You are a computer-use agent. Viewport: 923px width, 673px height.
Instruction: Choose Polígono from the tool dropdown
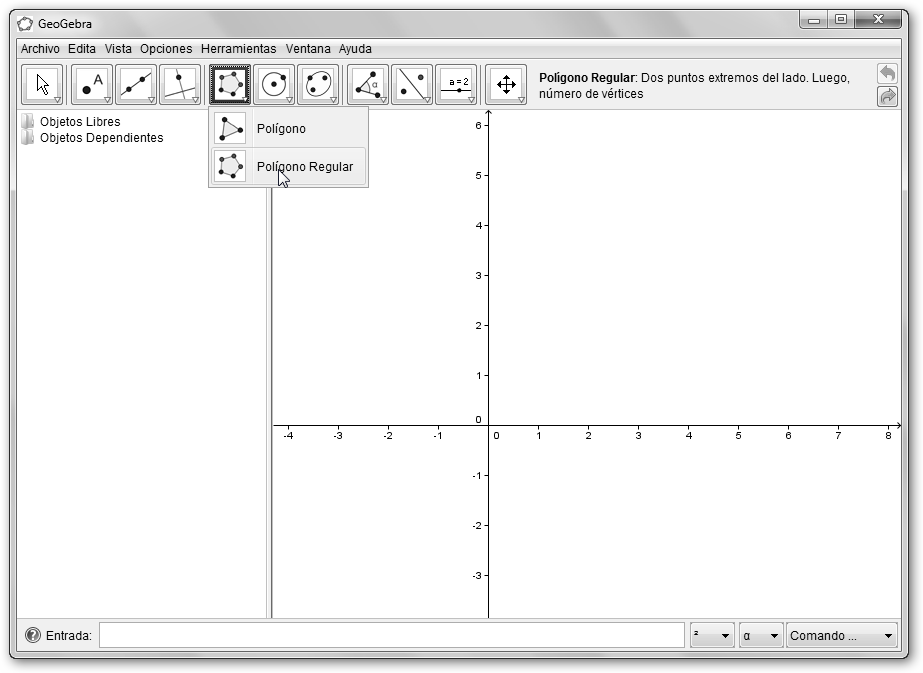pyautogui.click(x=281, y=129)
